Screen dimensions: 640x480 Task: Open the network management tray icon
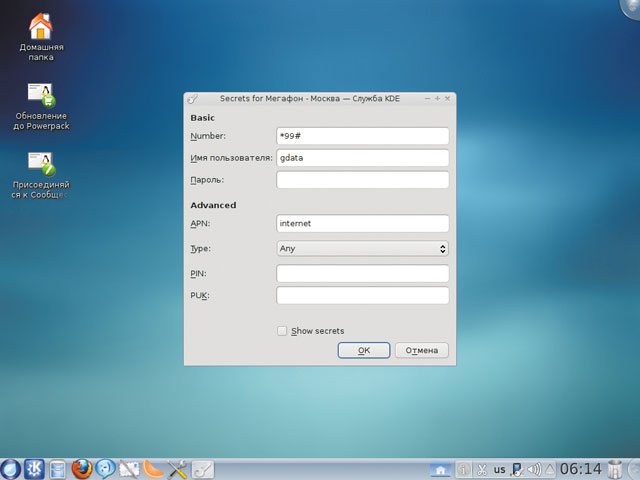(517, 469)
